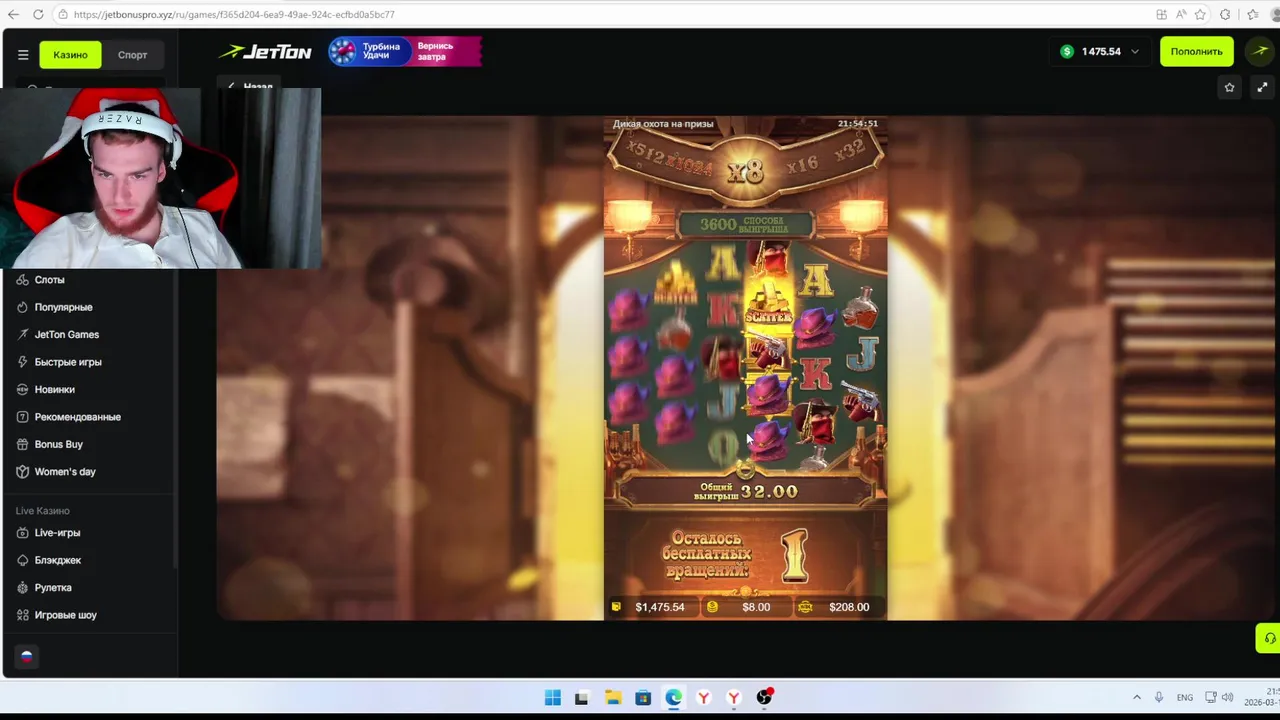Open the Турбина Удачи promo banner
The width and height of the screenshot is (1280, 720).
[x=405, y=51]
